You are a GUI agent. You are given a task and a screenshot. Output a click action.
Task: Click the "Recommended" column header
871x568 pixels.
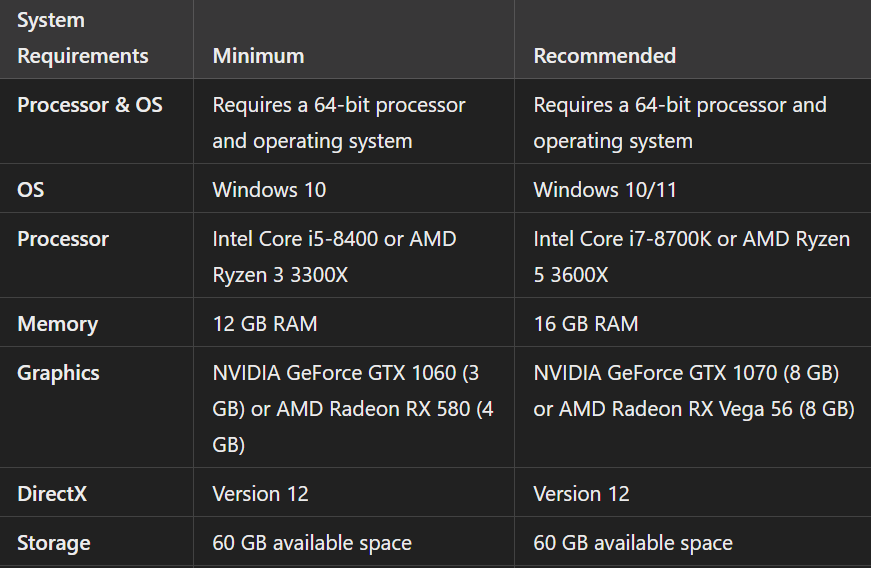click(x=604, y=56)
